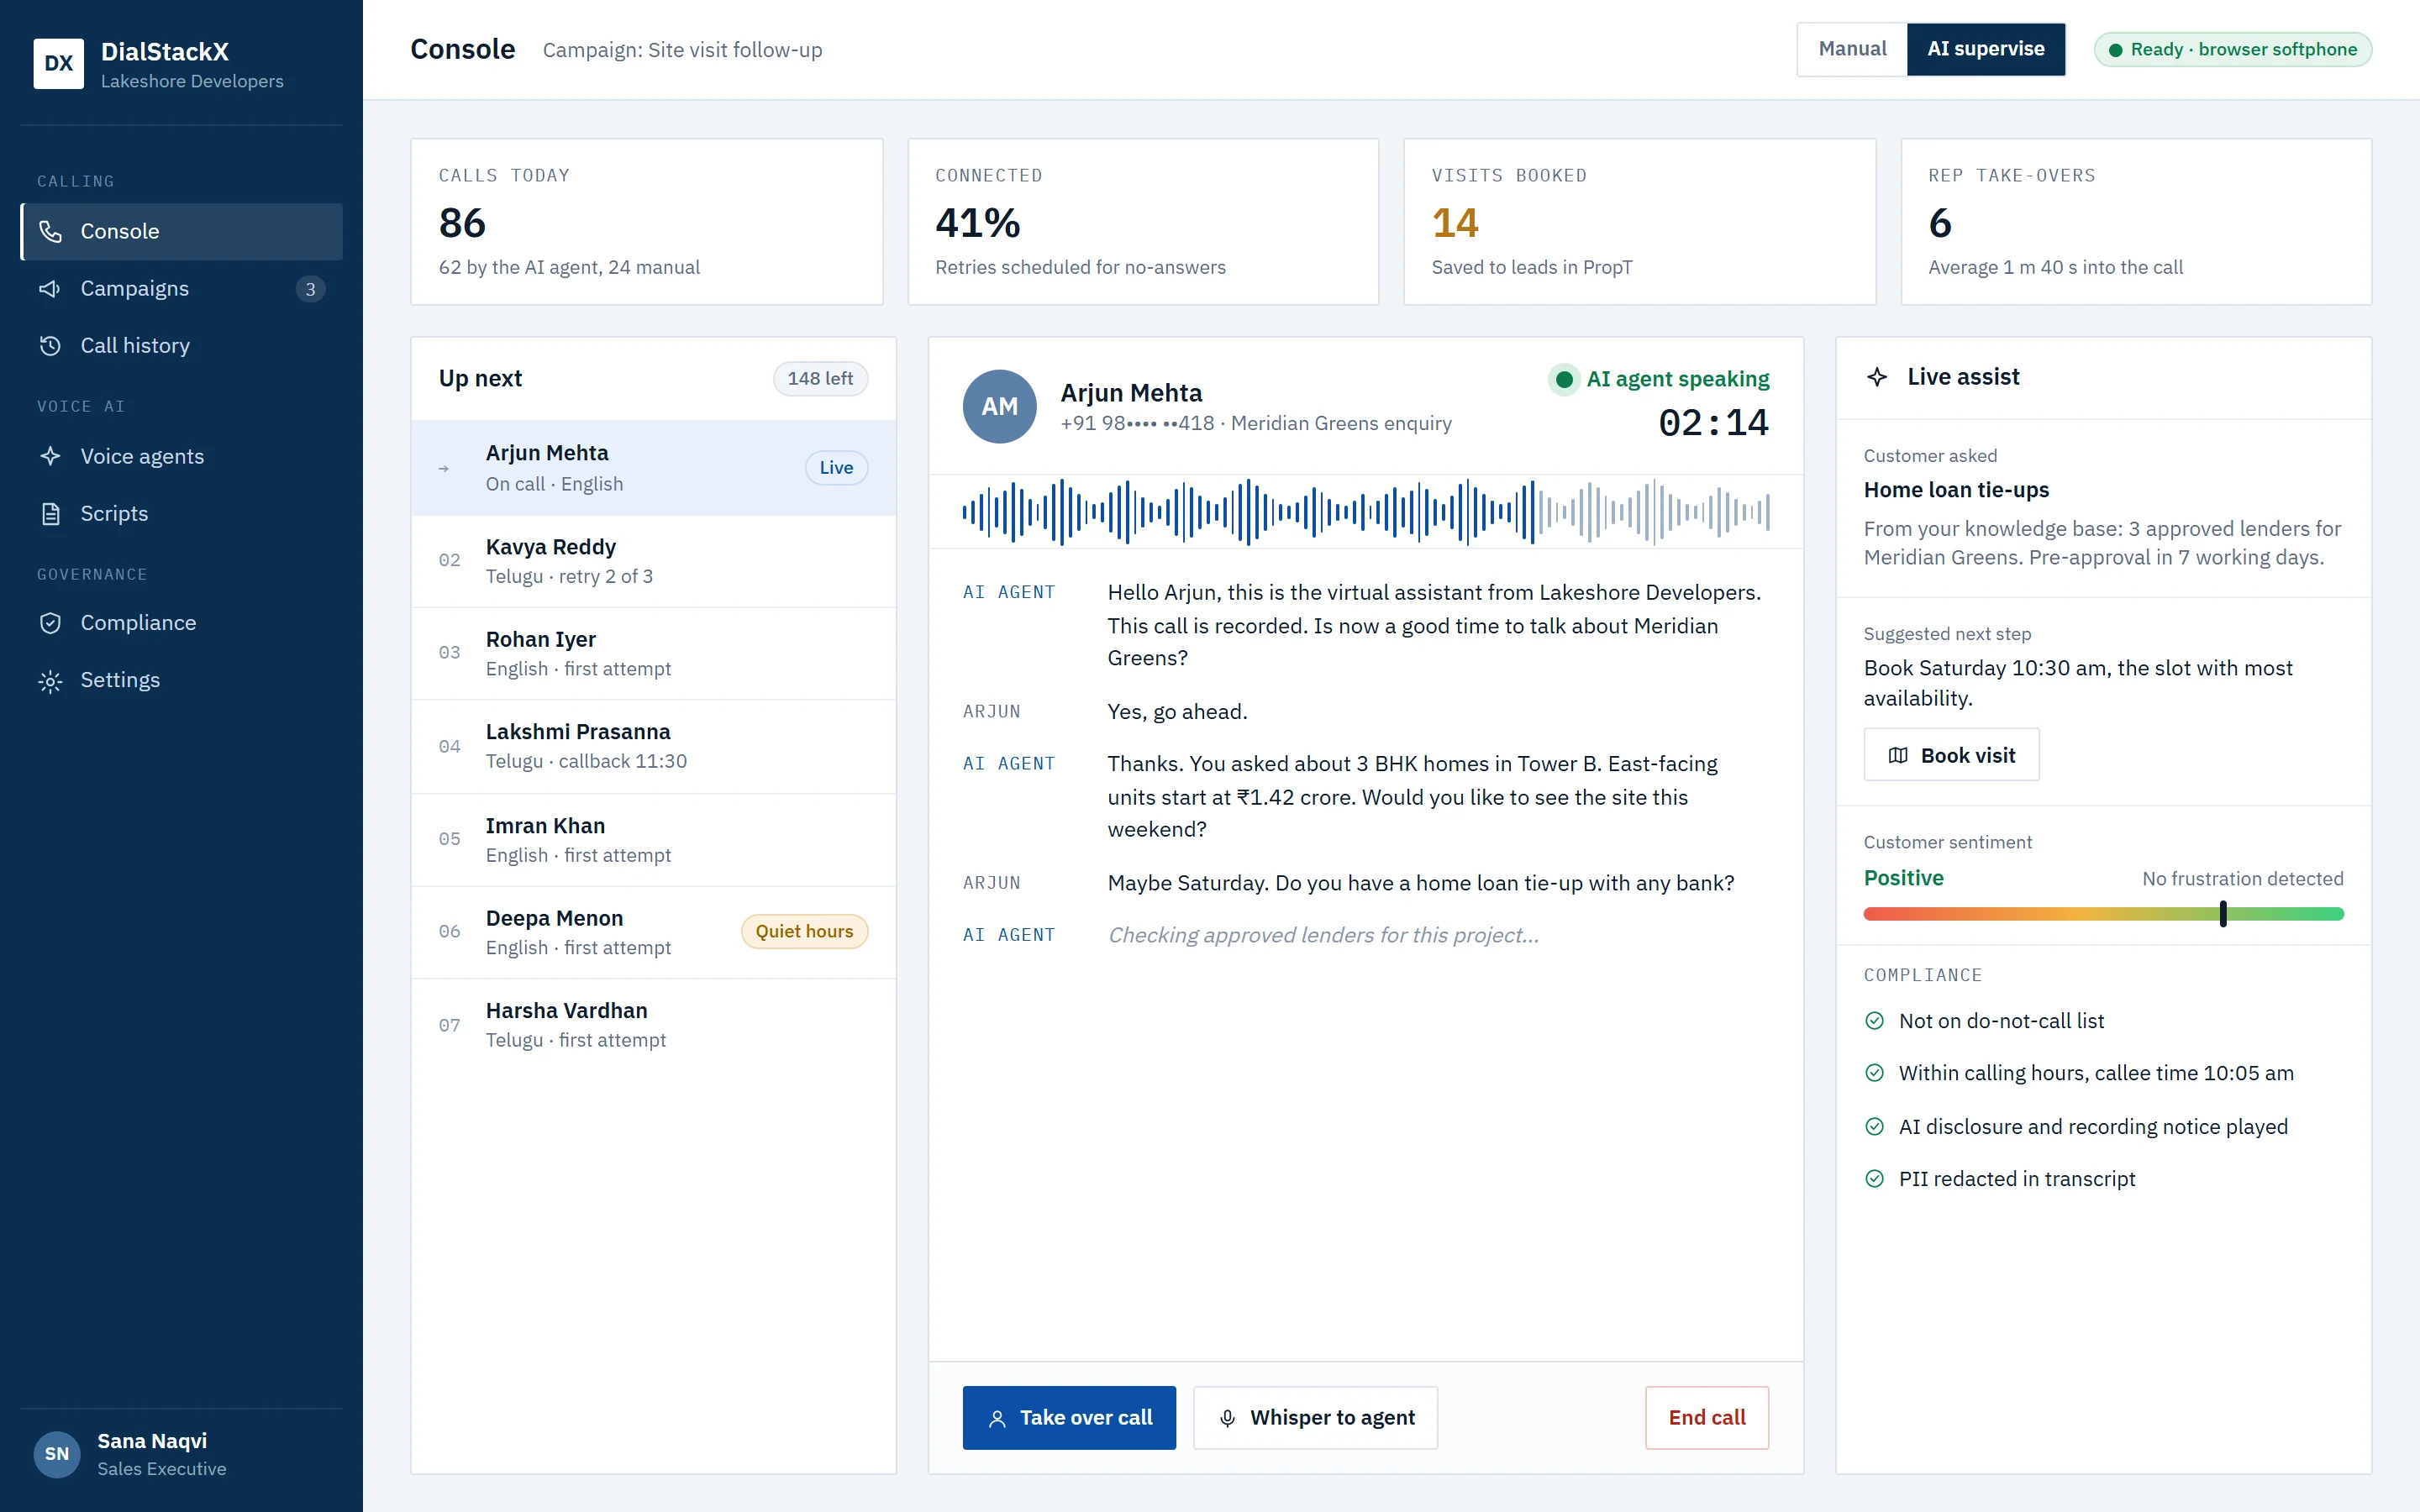
Task: Click Whisper to agent button
Action: coord(1316,1418)
